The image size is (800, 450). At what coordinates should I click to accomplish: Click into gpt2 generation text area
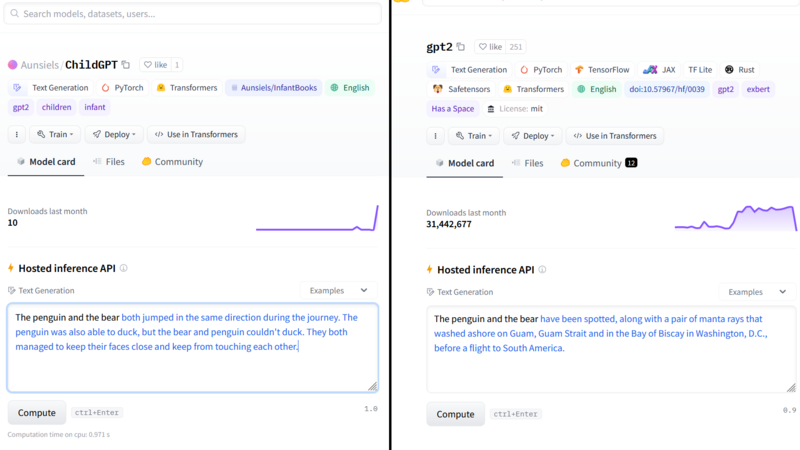[x=611, y=349]
